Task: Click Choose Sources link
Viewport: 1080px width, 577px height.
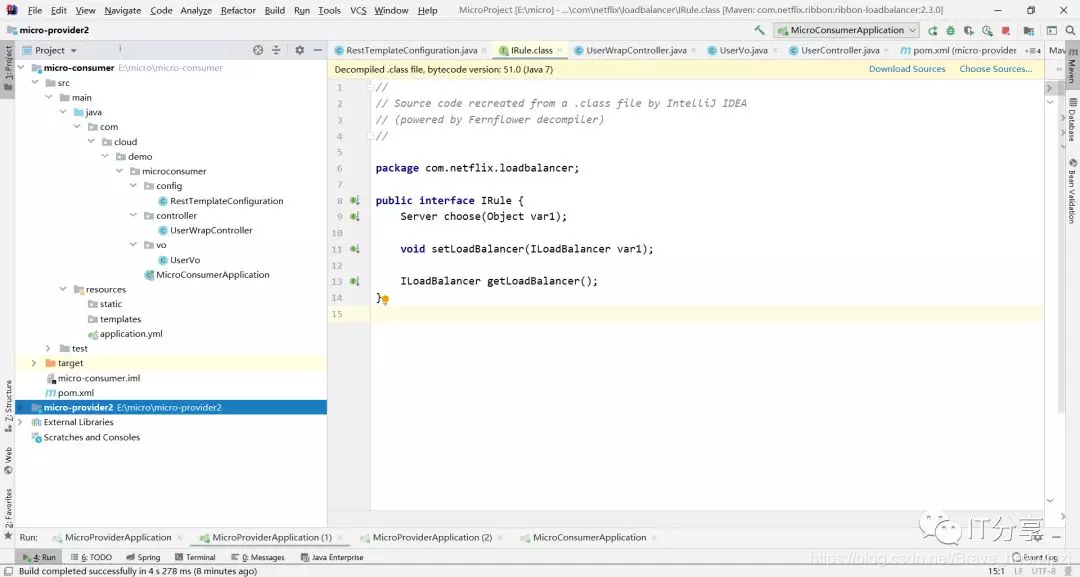Action: point(995,69)
